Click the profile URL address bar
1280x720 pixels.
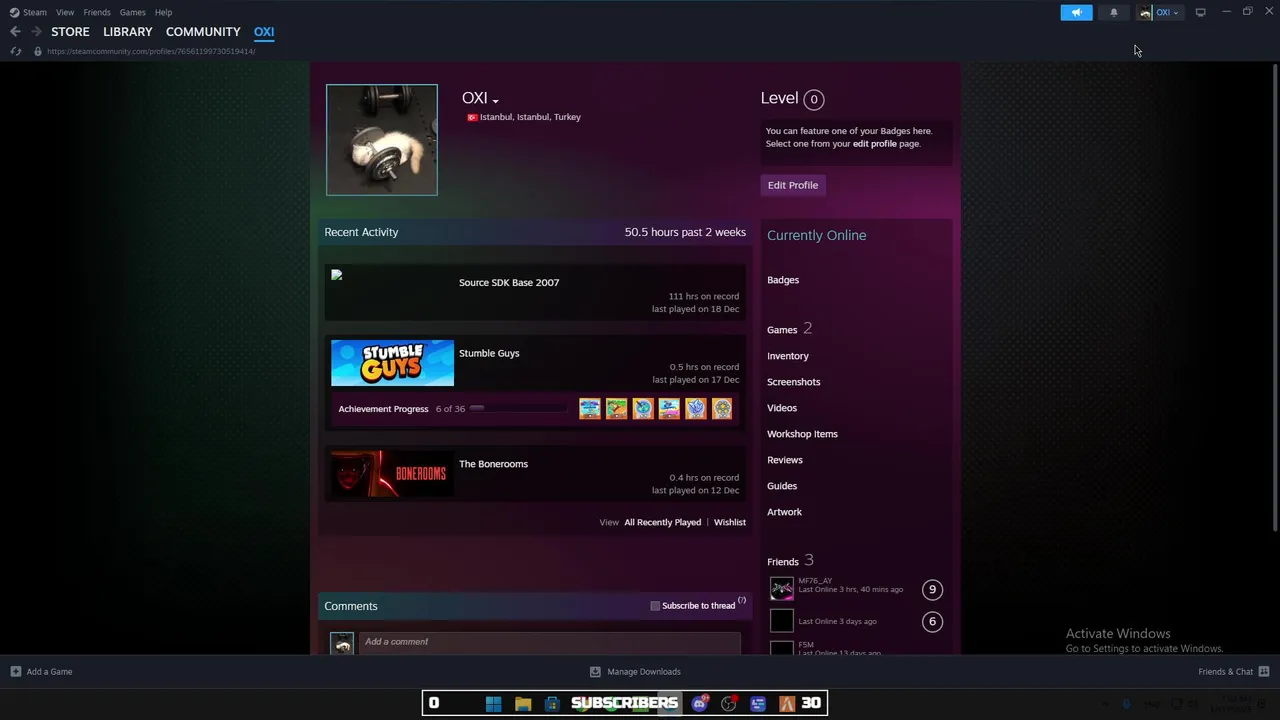tap(150, 51)
